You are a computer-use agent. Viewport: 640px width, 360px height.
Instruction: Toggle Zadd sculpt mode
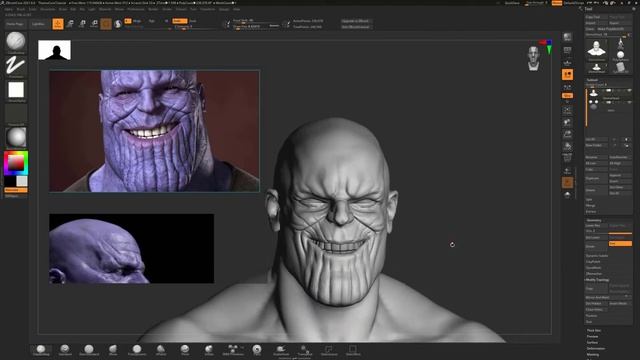point(180,21)
